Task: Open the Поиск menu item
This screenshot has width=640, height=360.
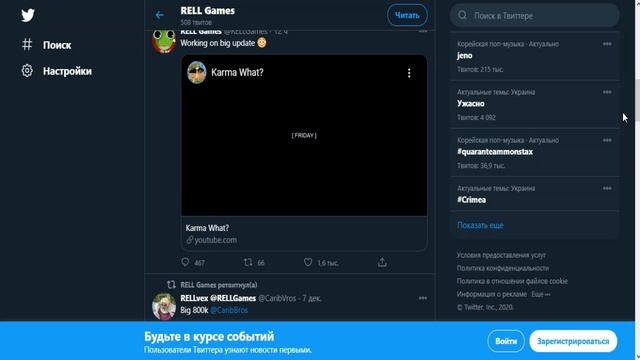Action: coord(47,44)
